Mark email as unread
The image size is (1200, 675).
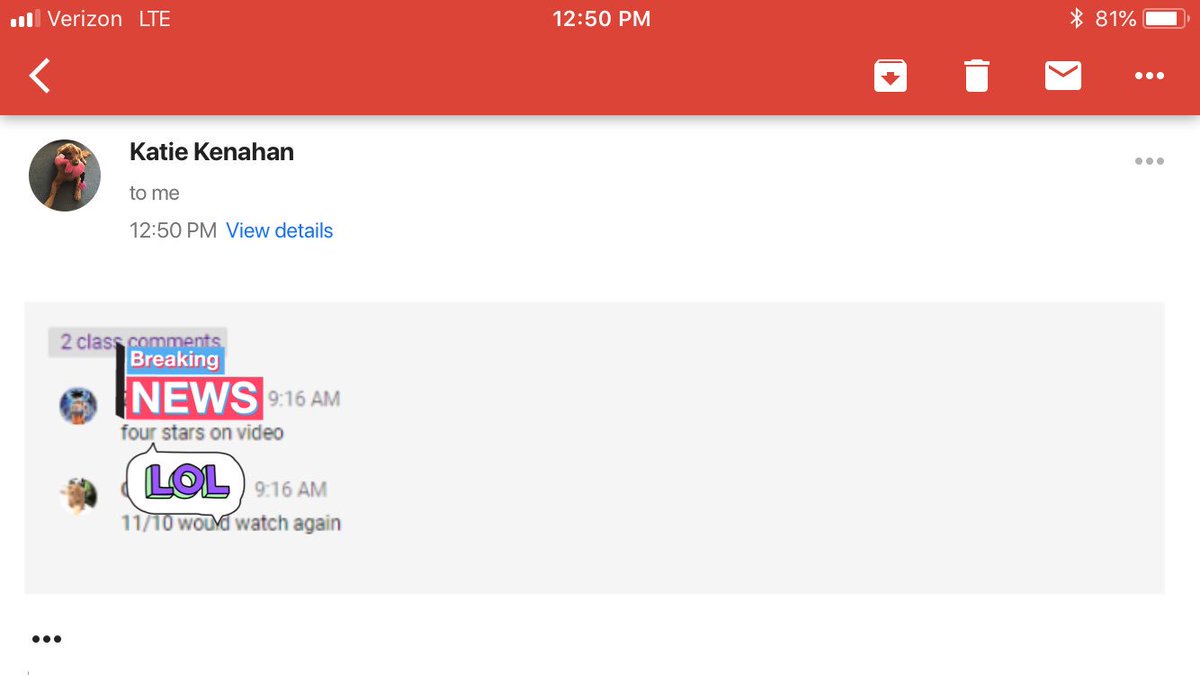[x=1062, y=76]
